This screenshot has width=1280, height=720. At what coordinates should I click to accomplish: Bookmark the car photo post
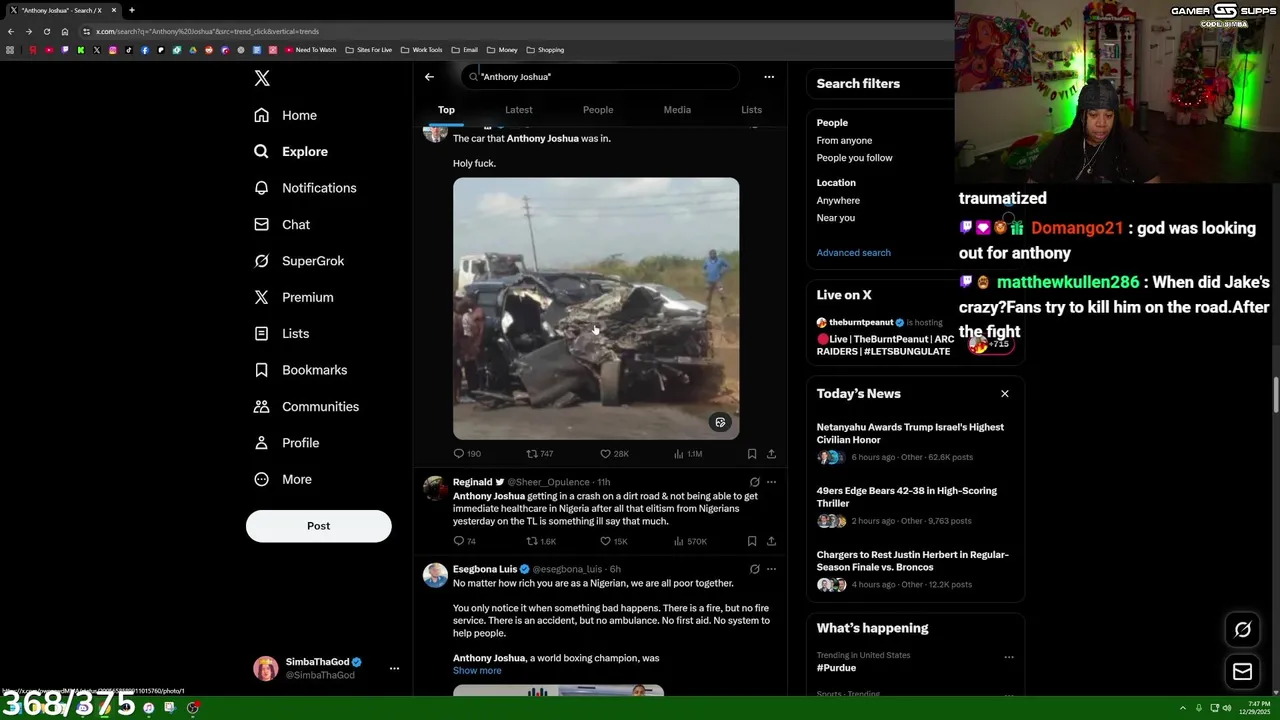coord(752,454)
